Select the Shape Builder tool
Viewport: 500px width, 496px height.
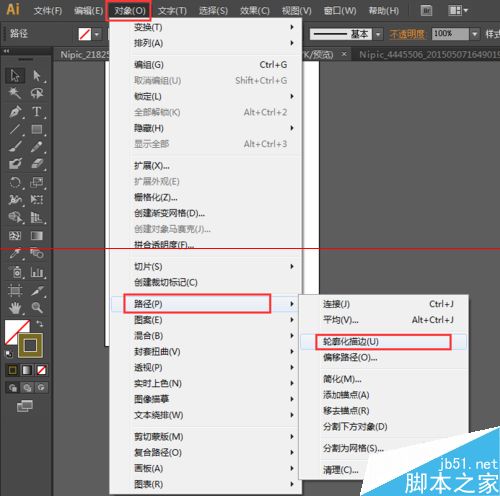tap(15, 218)
